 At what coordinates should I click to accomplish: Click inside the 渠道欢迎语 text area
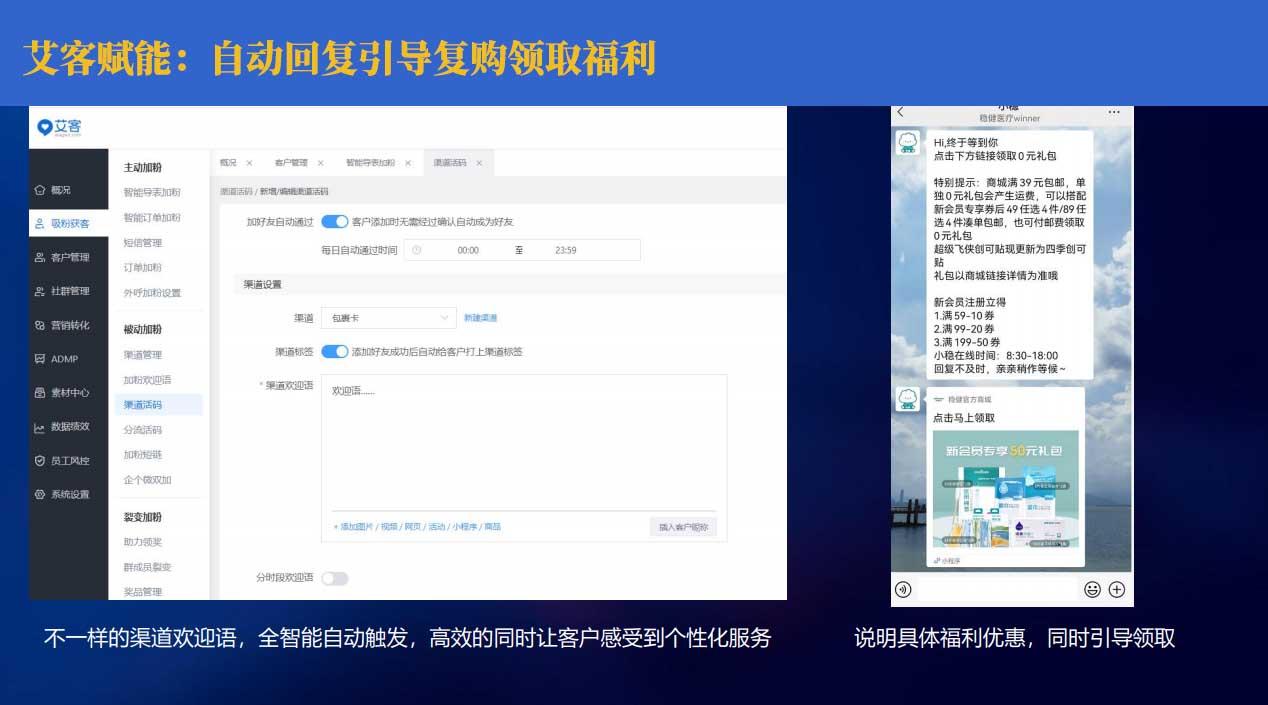[523, 440]
